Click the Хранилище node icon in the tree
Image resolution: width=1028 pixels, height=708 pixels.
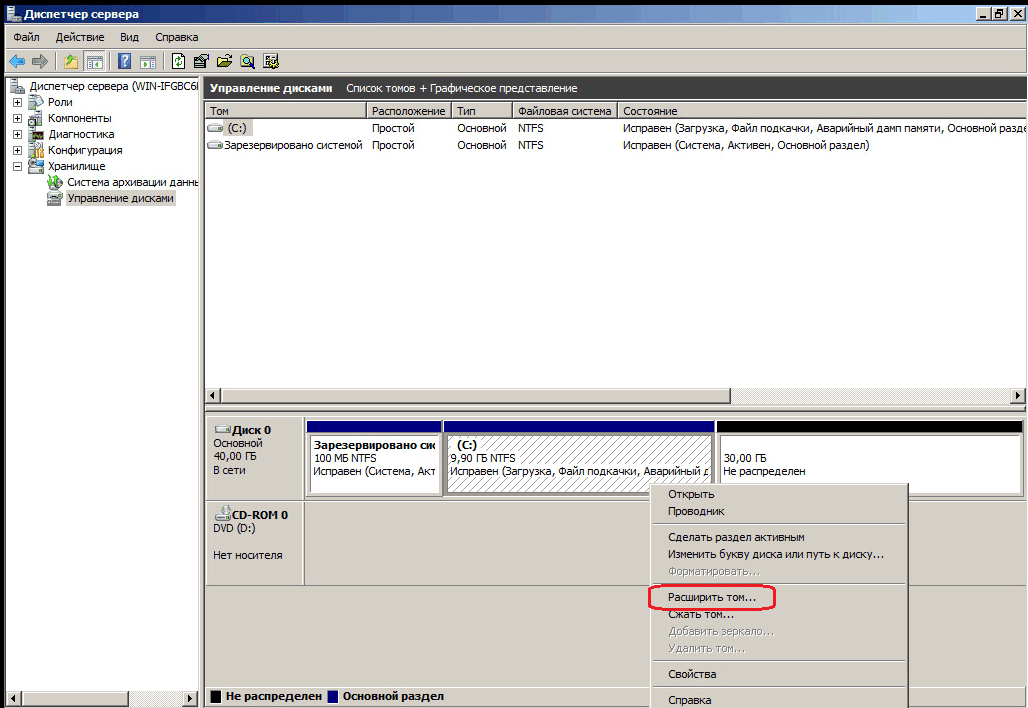(x=36, y=166)
